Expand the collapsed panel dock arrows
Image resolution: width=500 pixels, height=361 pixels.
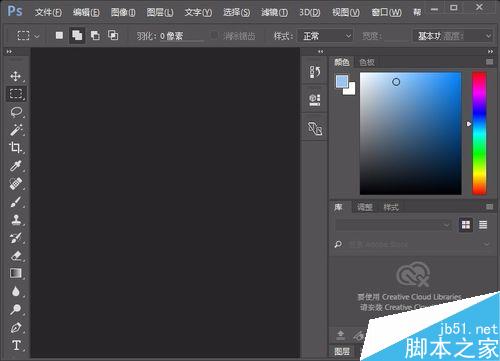pyautogui.click(x=320, y=52)
